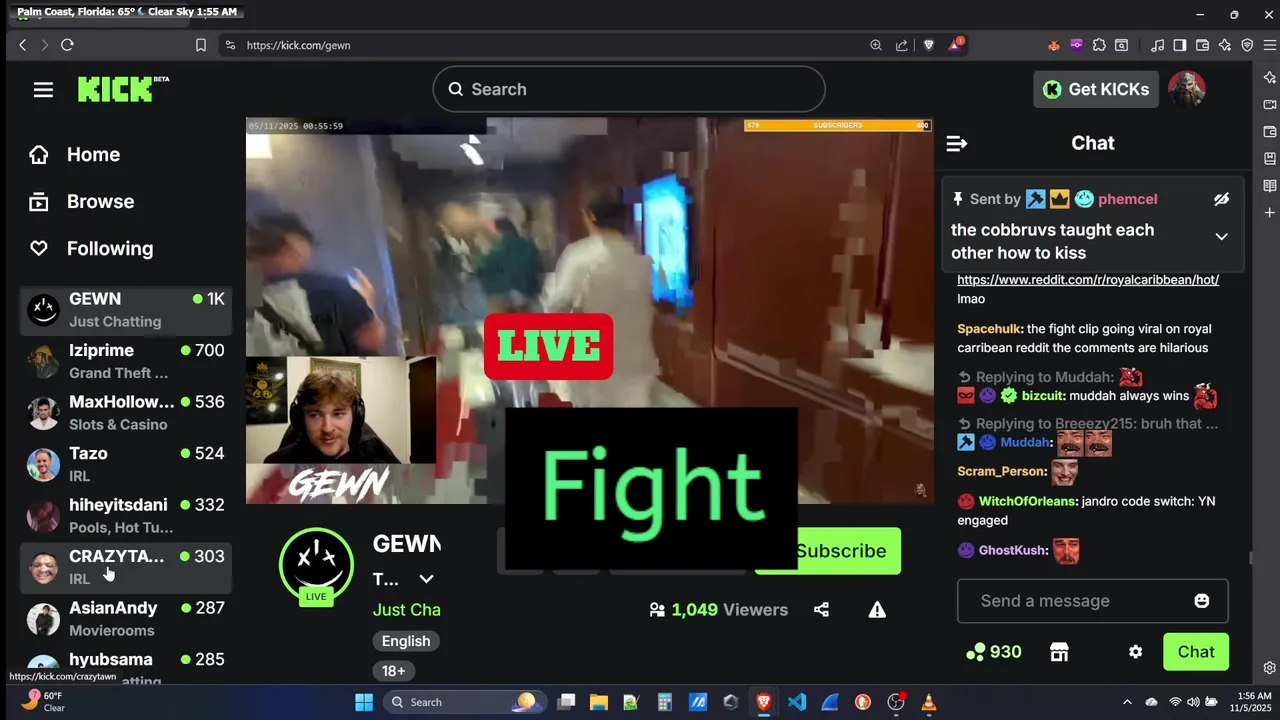This screenshot has height=720, width=1280.
Task: Click username GhostKush in chat
Action: point(1013,550)
